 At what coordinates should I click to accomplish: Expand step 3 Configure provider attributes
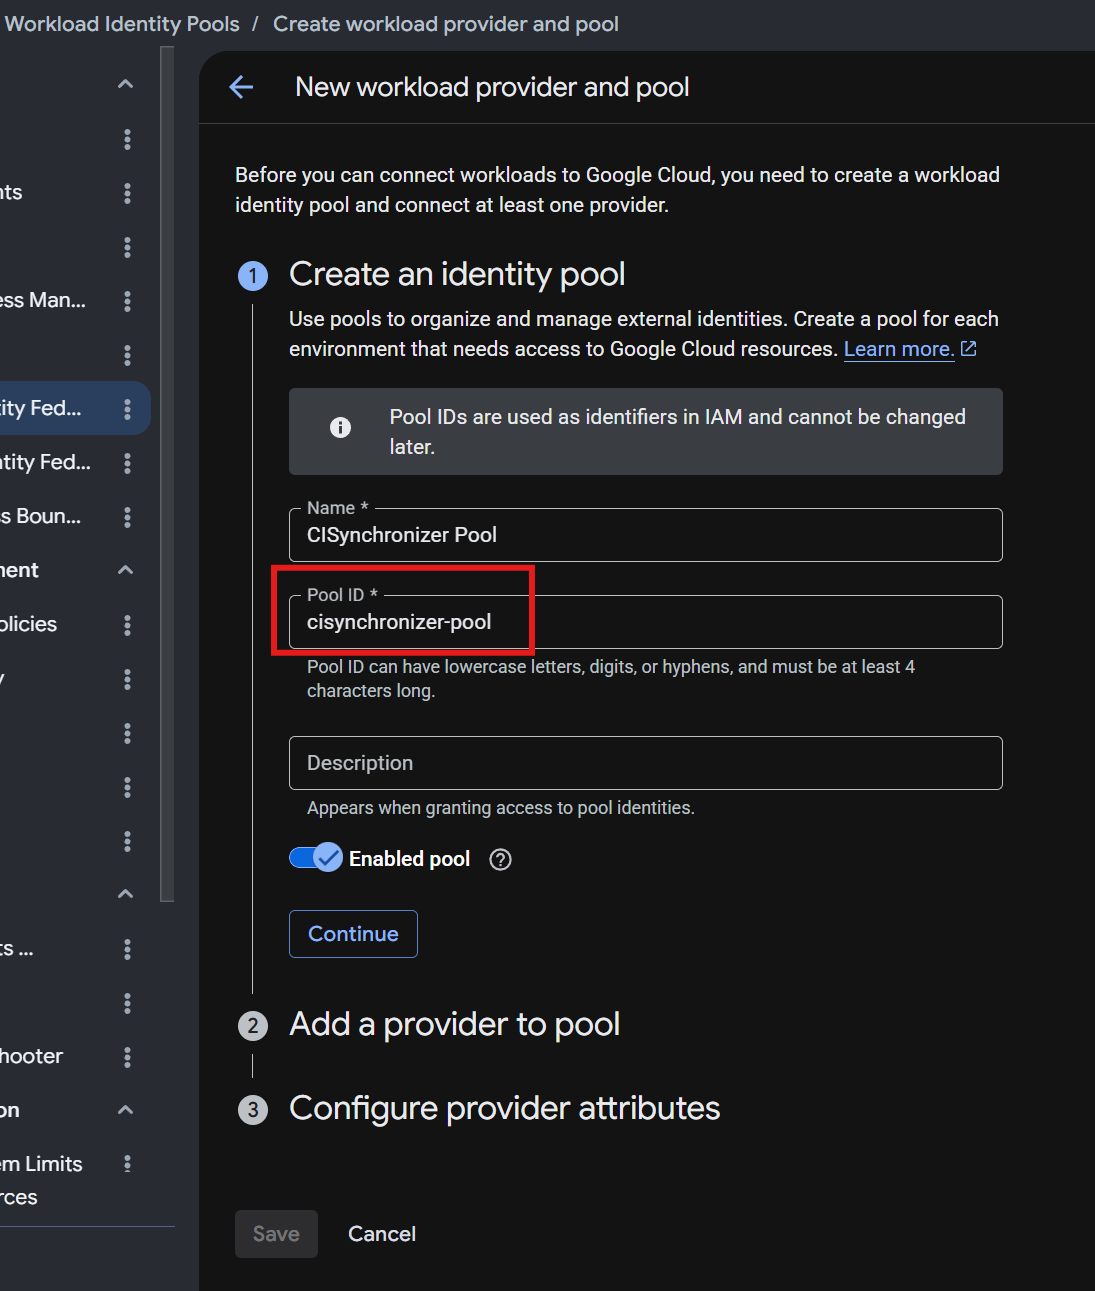[x=504, y=1108]
